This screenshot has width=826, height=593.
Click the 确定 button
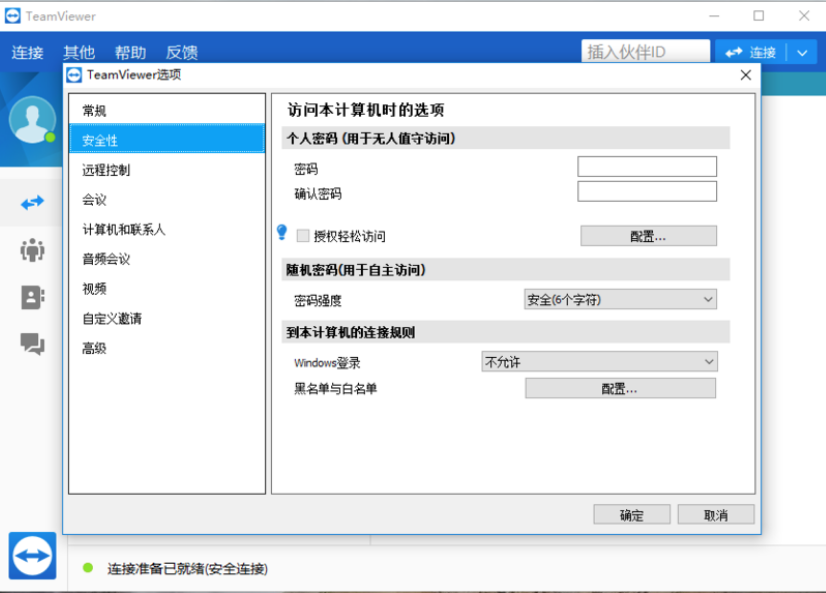(632, 515)
